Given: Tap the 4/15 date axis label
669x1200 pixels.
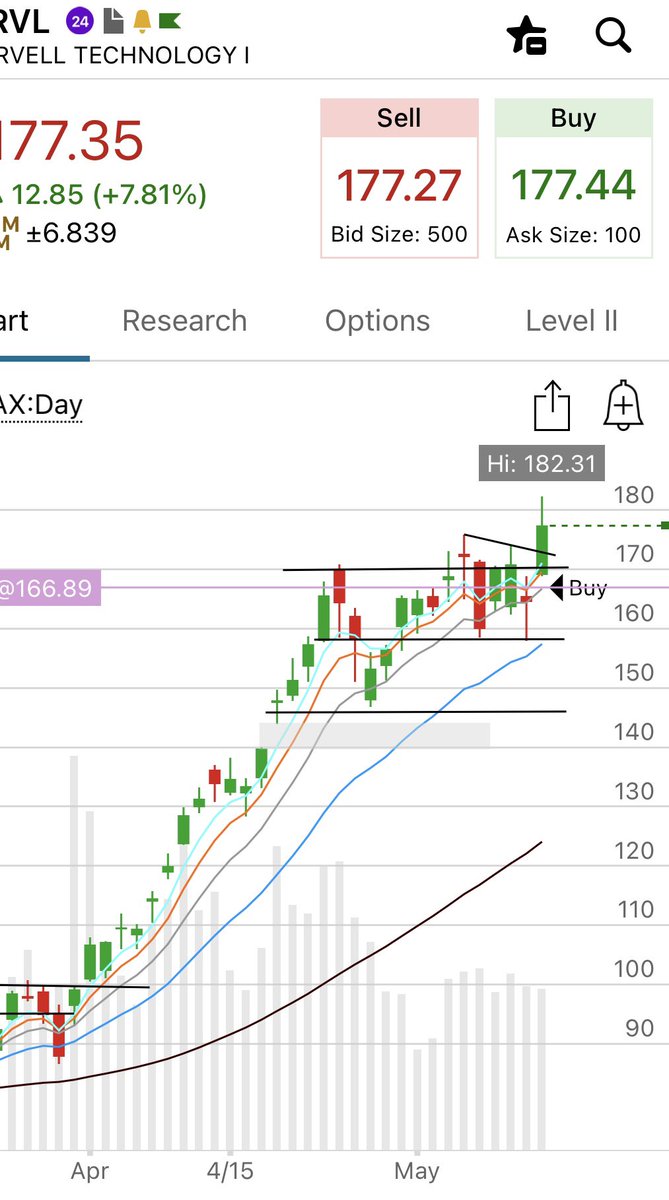Looking at the screenshot, I should click(x=230, y=1170).
